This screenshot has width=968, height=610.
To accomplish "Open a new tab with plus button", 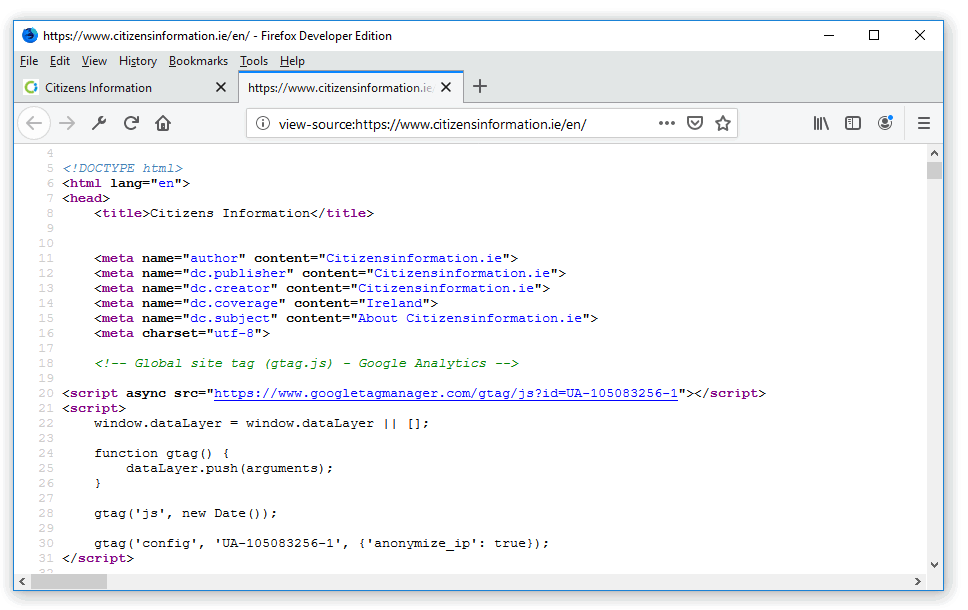I will (x=480, y=87).
